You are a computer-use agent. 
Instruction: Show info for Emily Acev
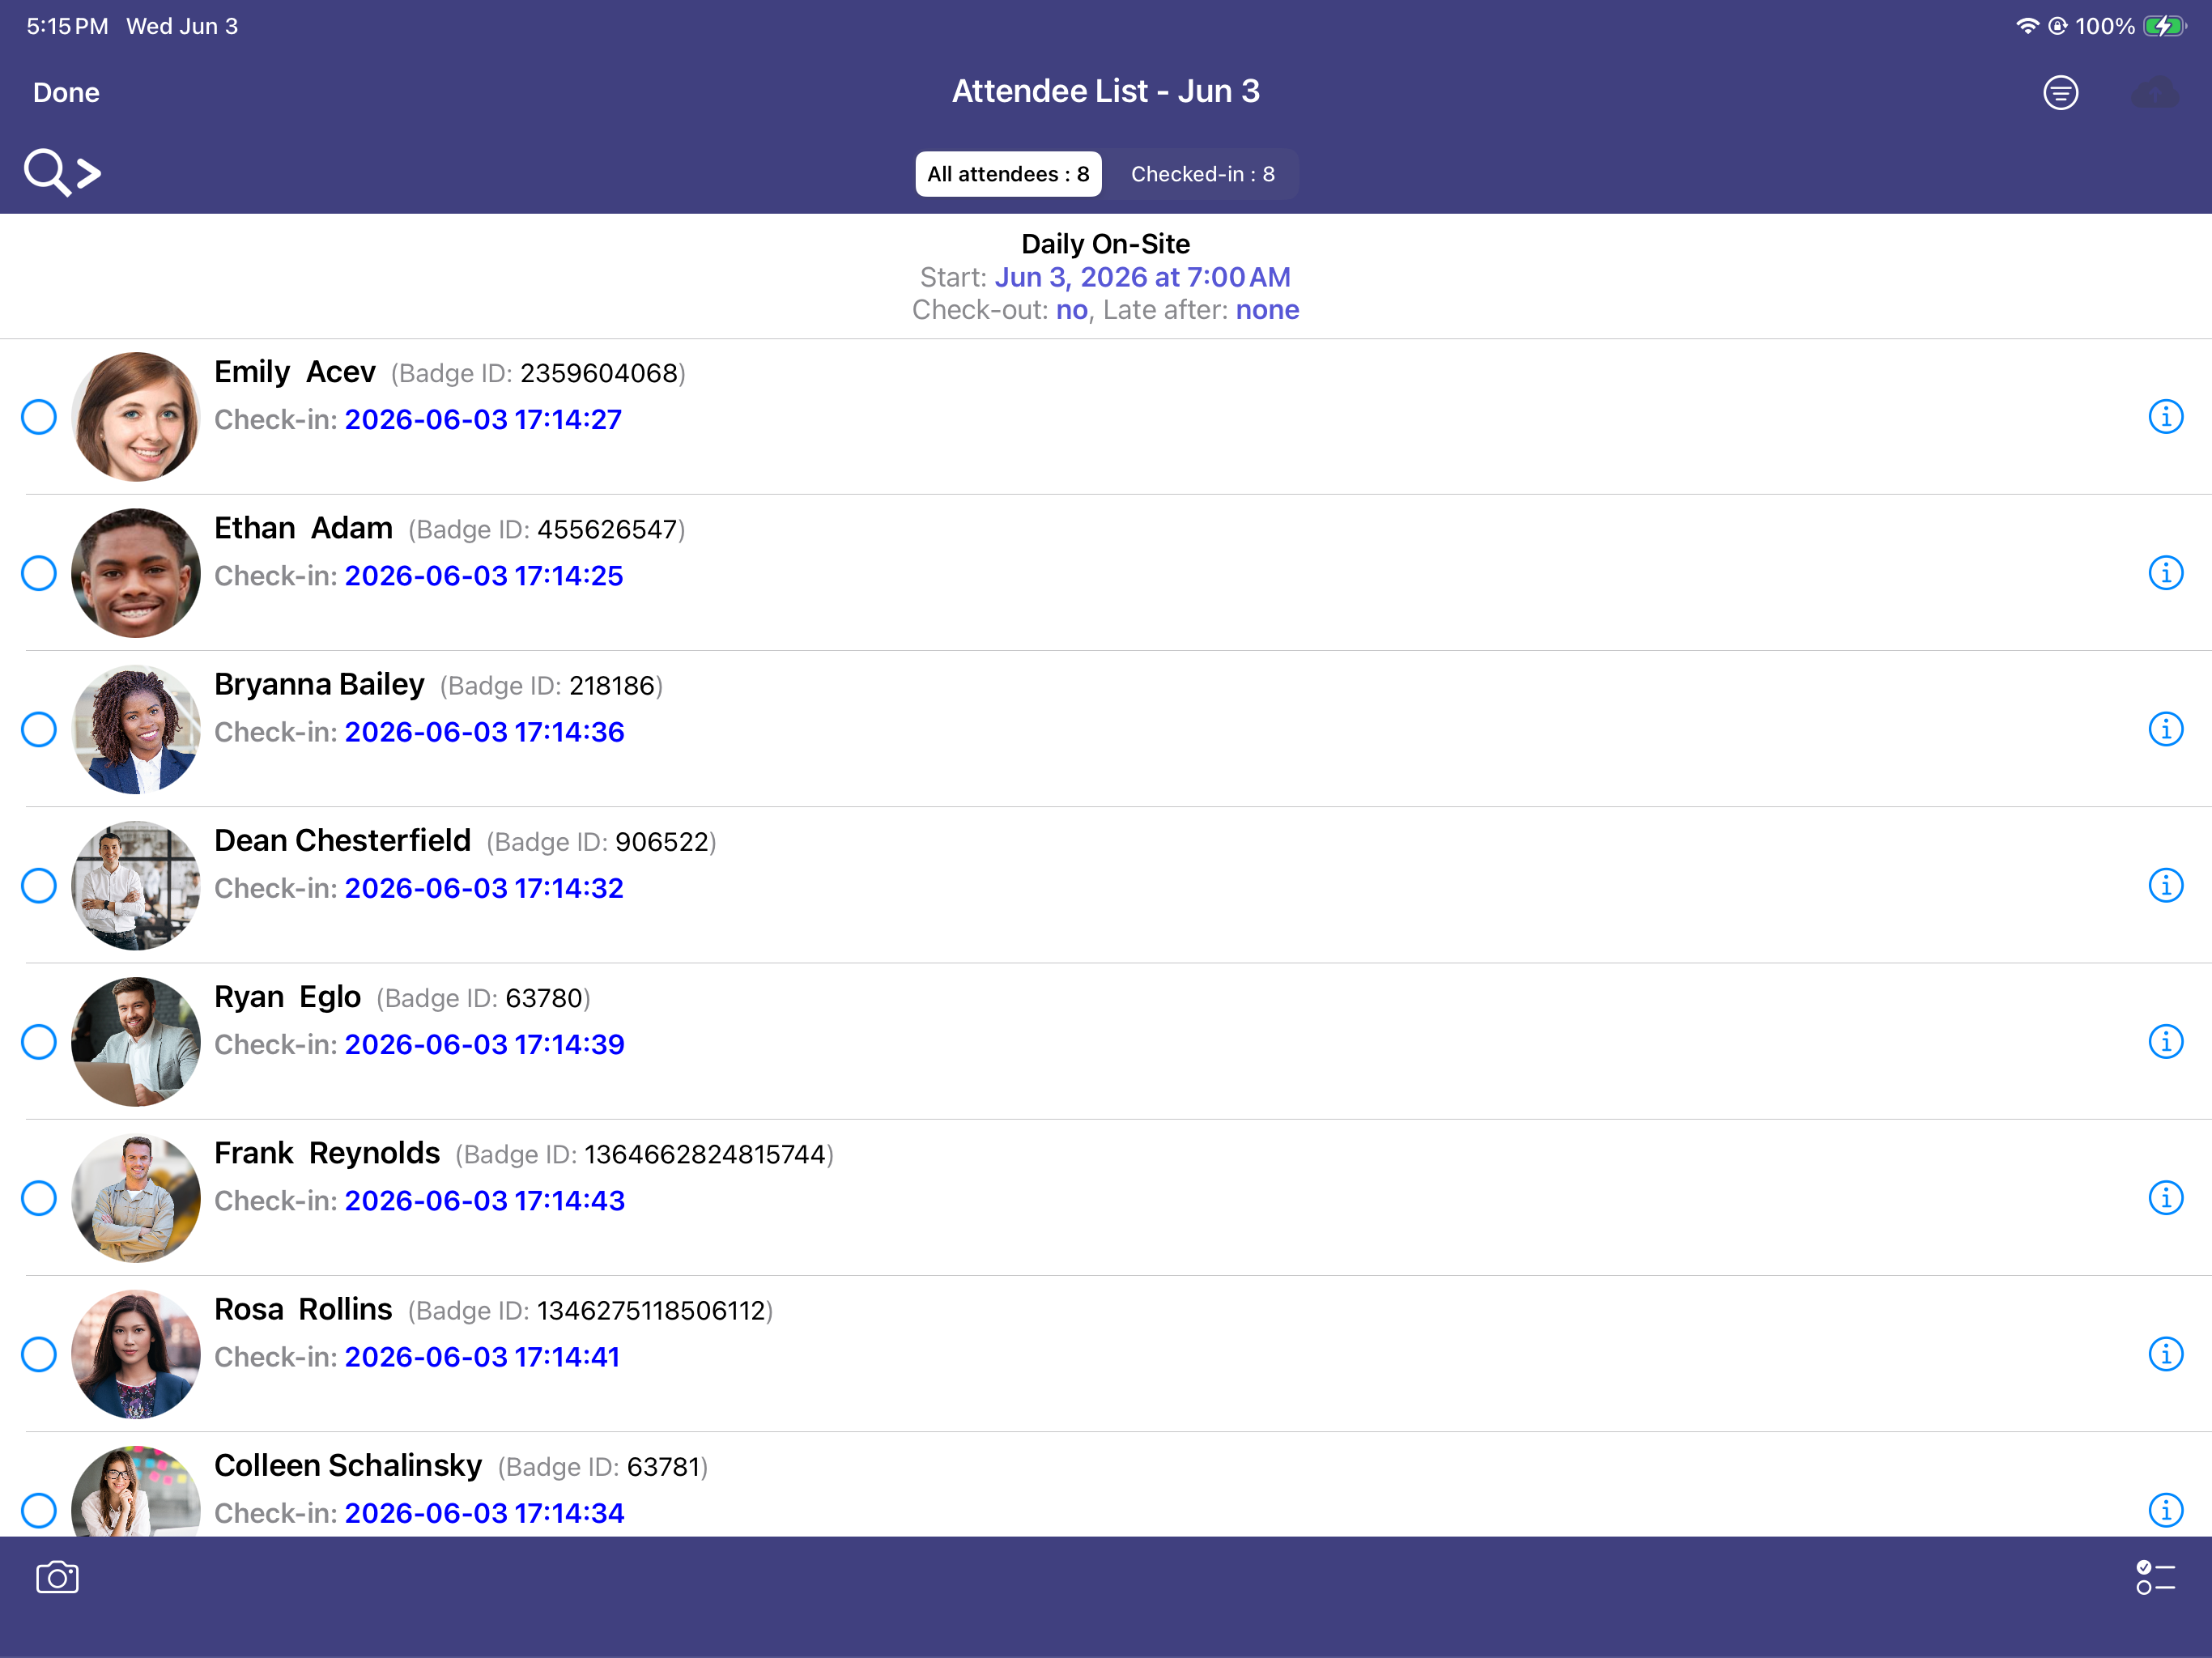(2165, 417)
